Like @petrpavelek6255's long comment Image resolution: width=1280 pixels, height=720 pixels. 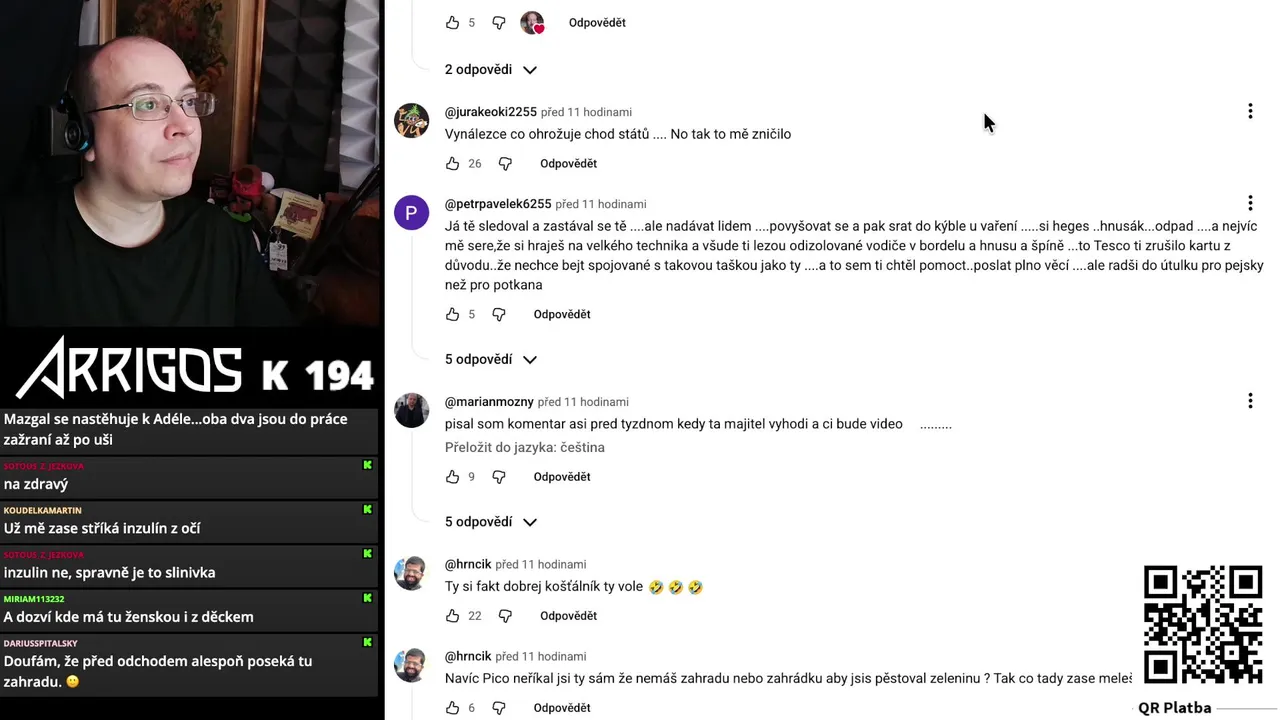(x=452, y=314)
